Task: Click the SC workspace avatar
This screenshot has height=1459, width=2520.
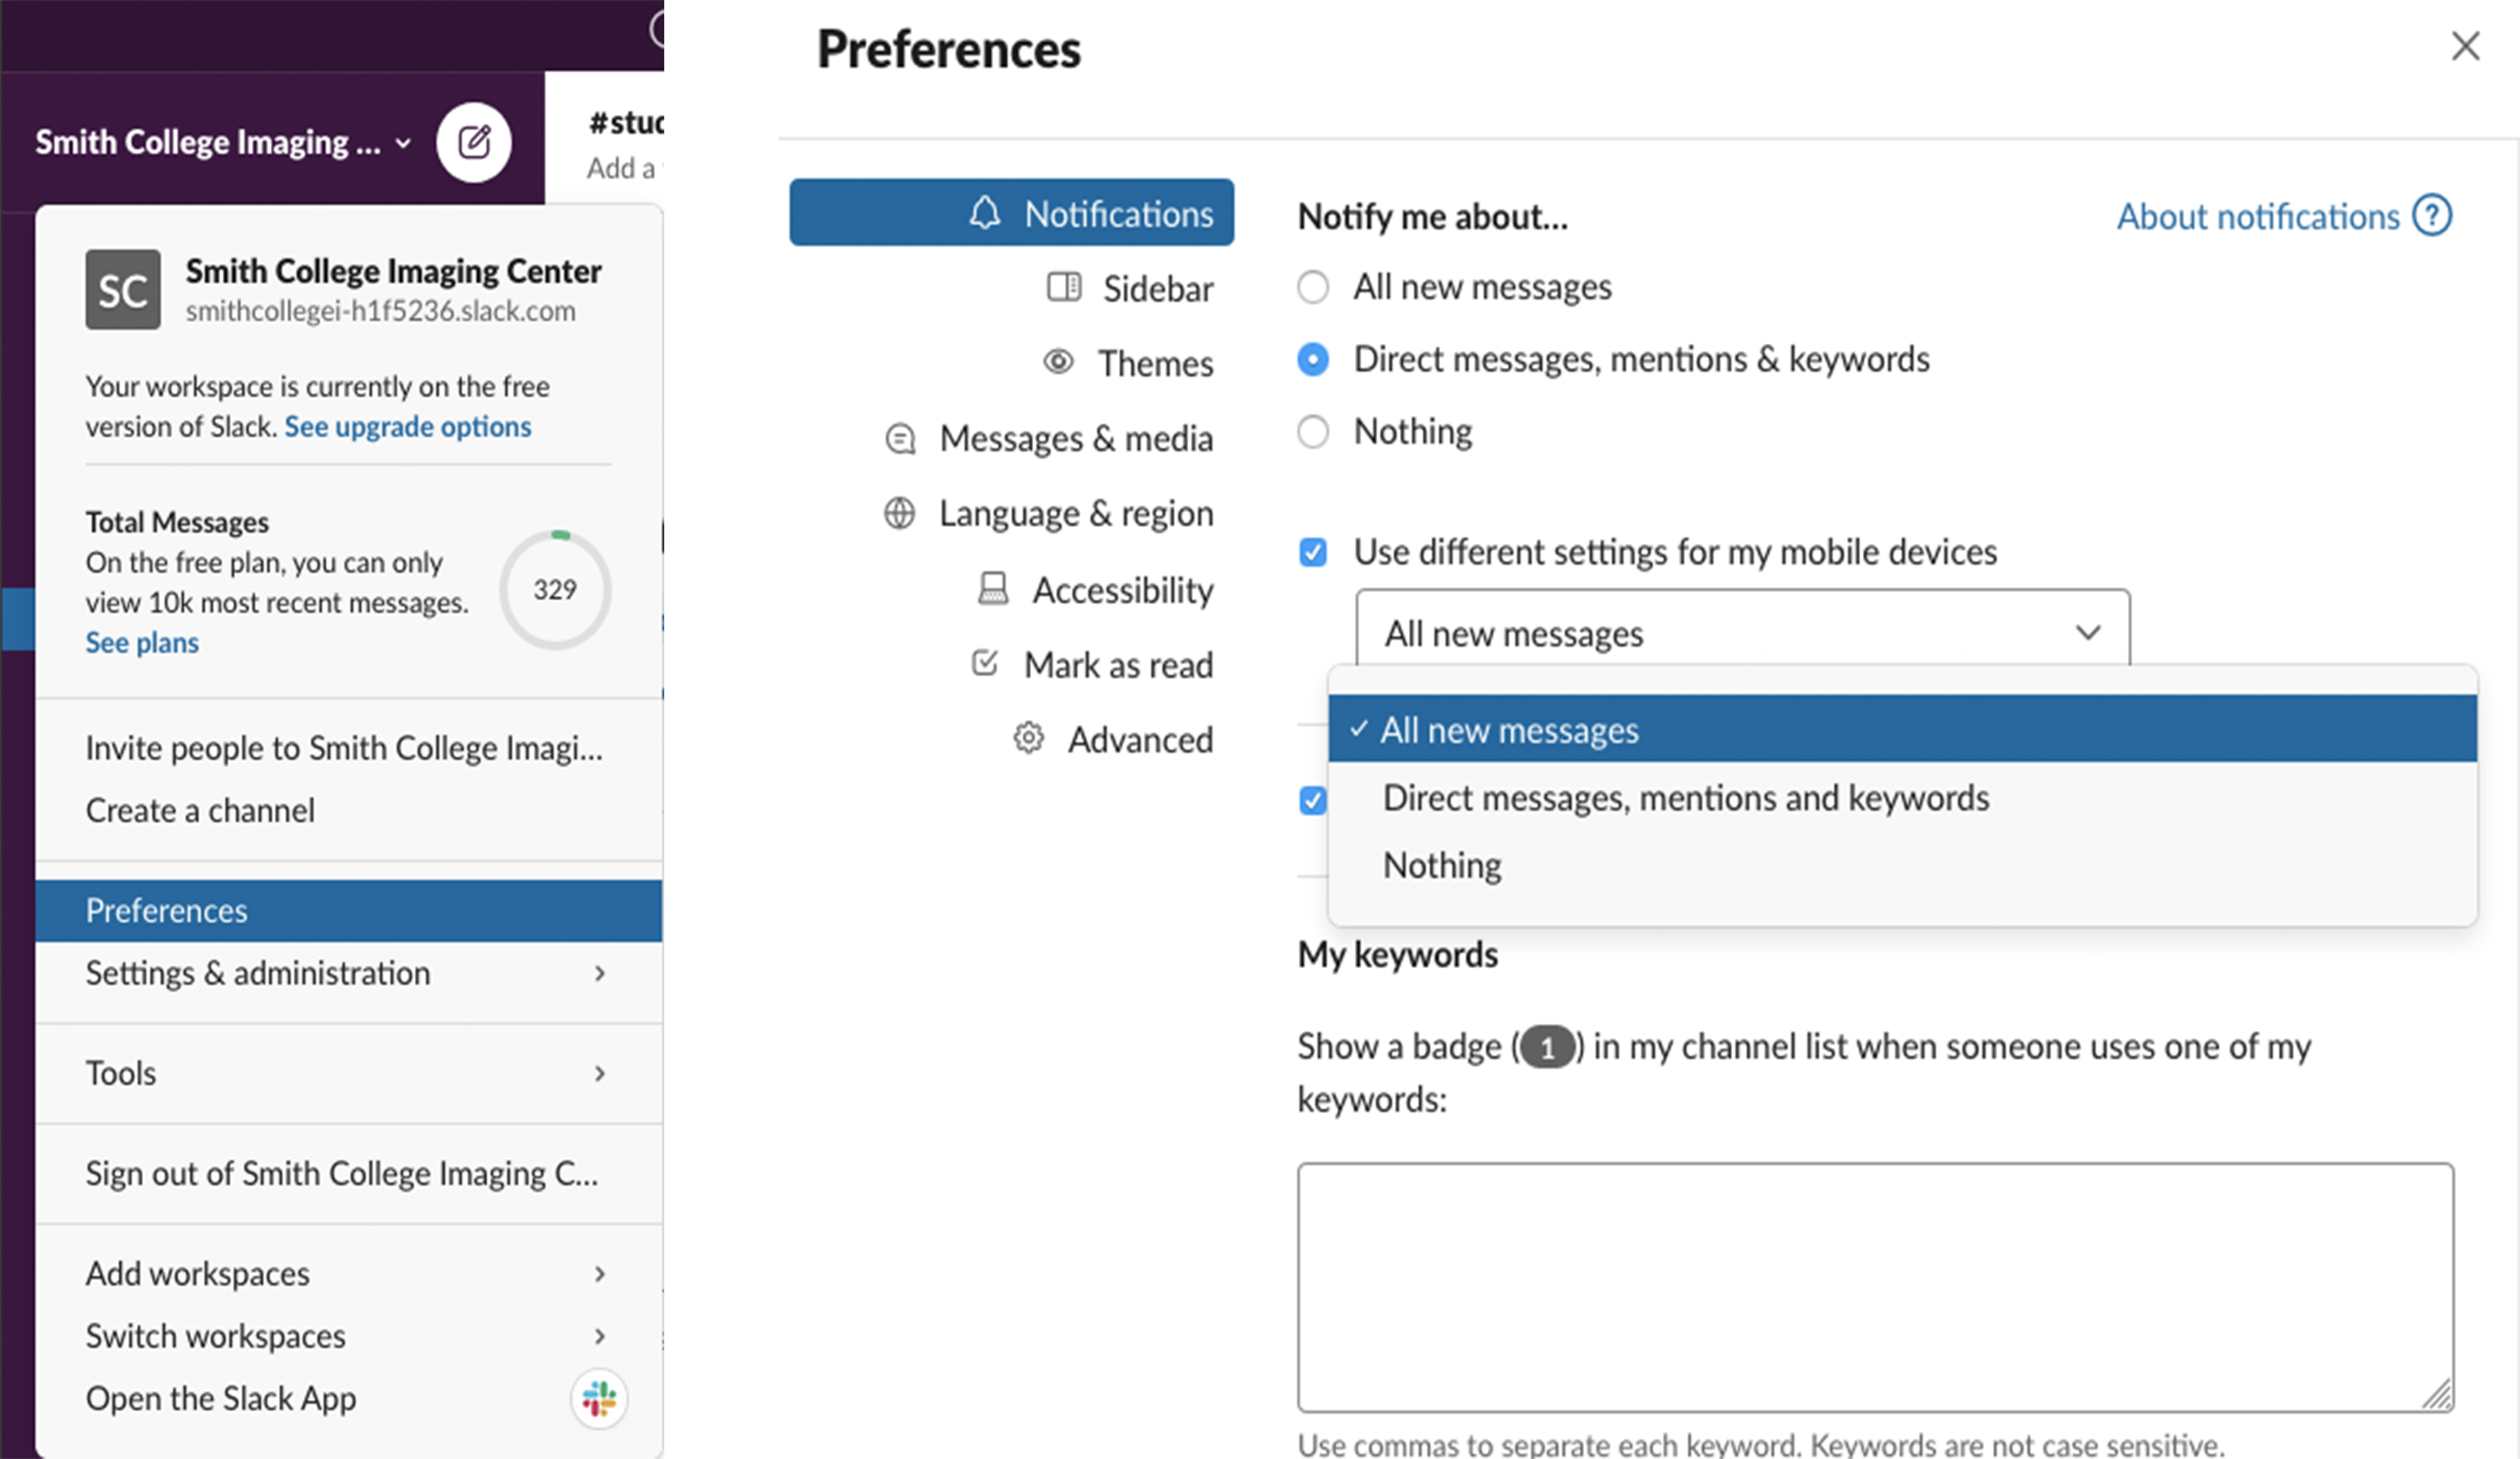Action: coord(123,290)
